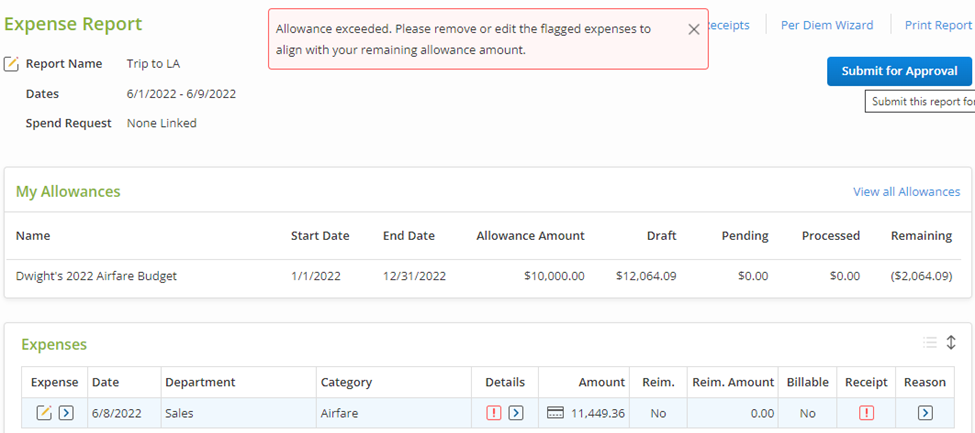This screenshot has height=433, width=975.
Task: Click the list view icon in Expenses
Action: tap(930, 343)
